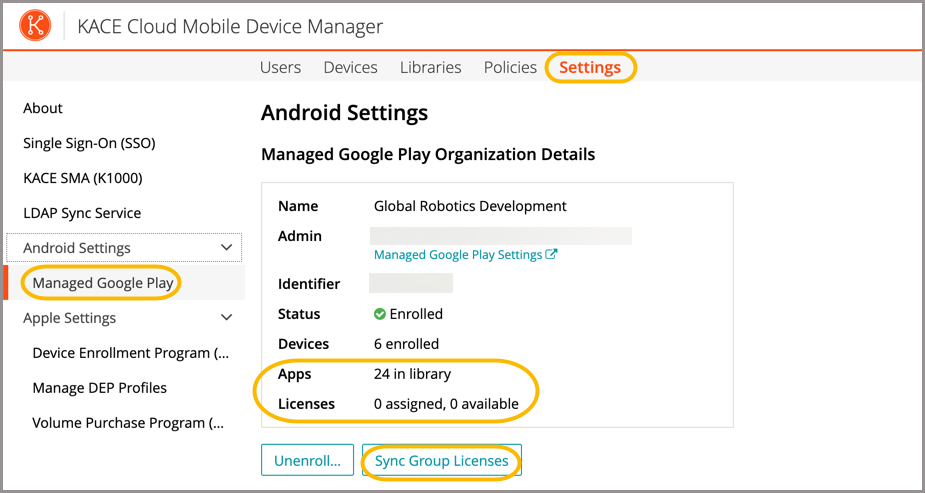Viewport: 925px width, 493px height.
Task: Open the Managed Google Play Settings link
Action: [458, 255]
